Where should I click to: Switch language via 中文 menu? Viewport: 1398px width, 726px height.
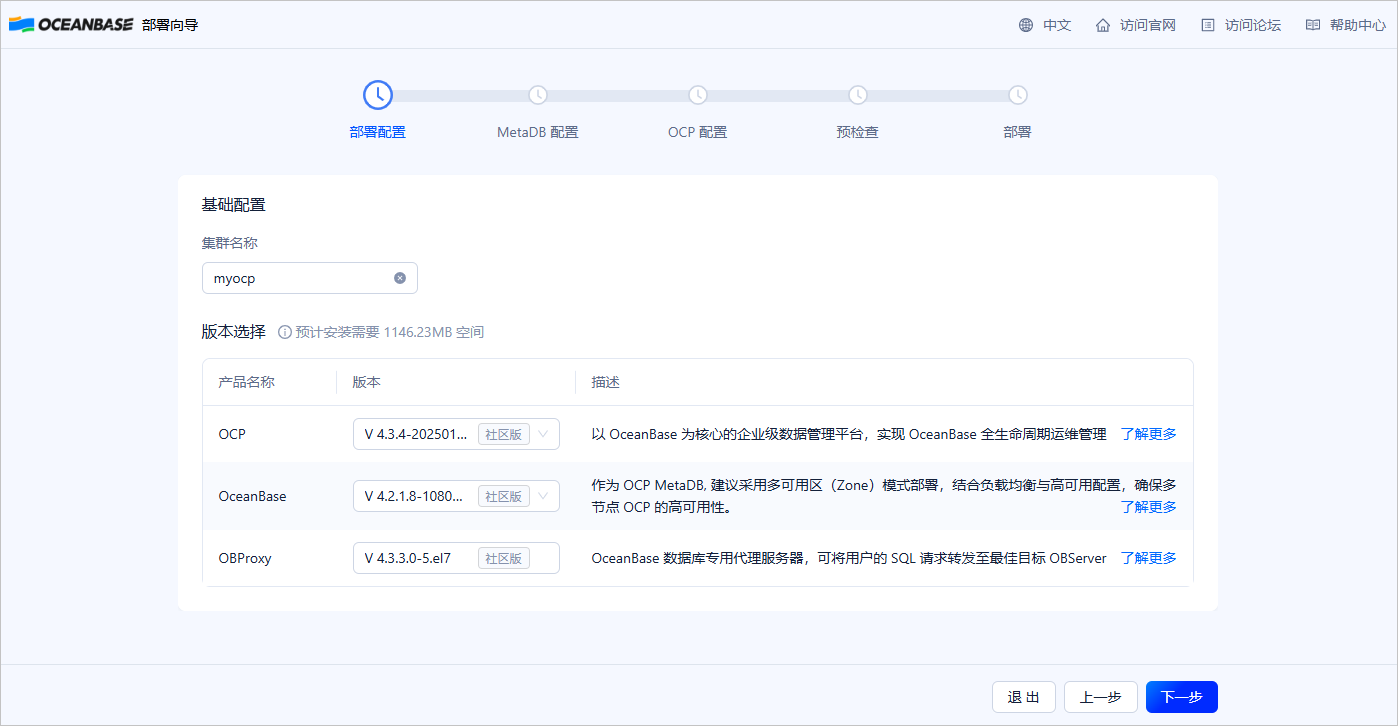pyautogui.click(x=1057, y=25)
